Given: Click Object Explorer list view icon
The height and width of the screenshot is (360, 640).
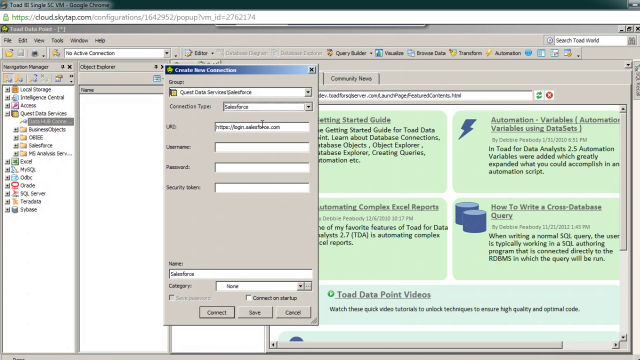Looking at the screenshot, I should click(x=157, y=78).
